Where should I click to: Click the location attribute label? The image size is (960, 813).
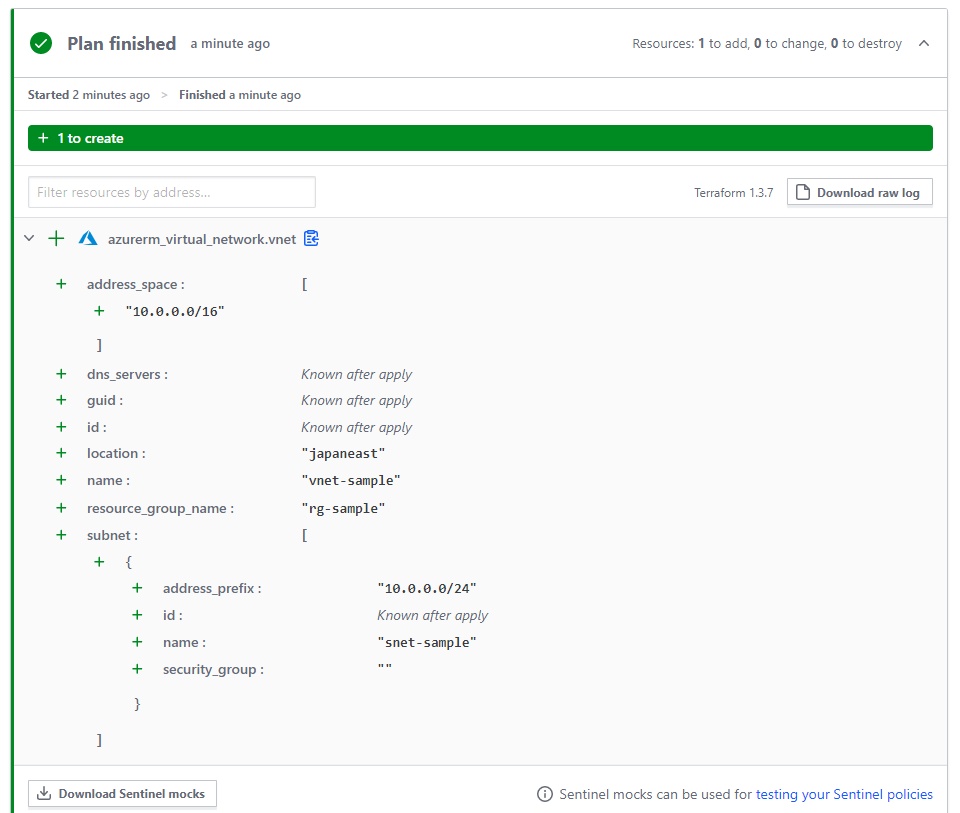point(116,454)
